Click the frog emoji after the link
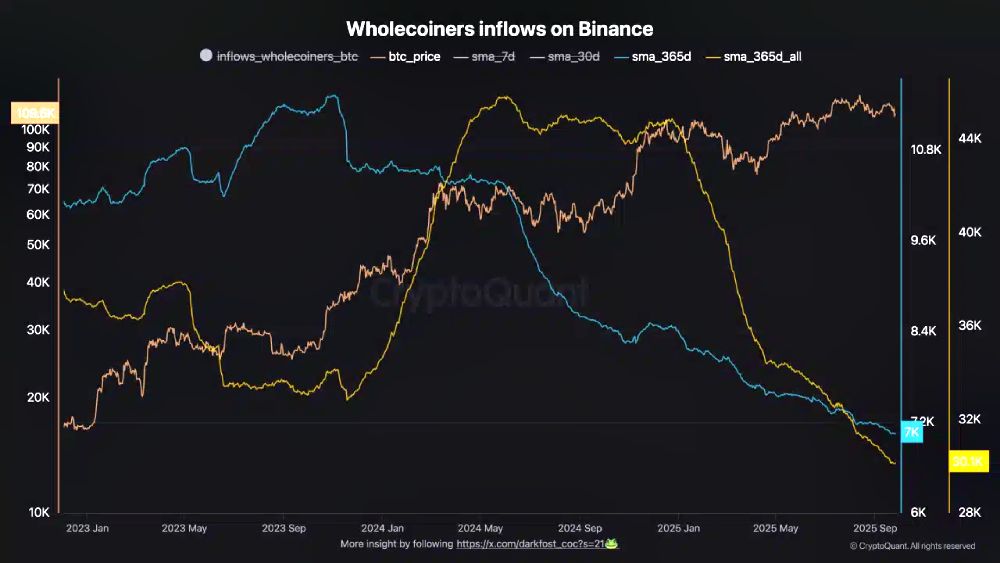 [x=609, y=544]
